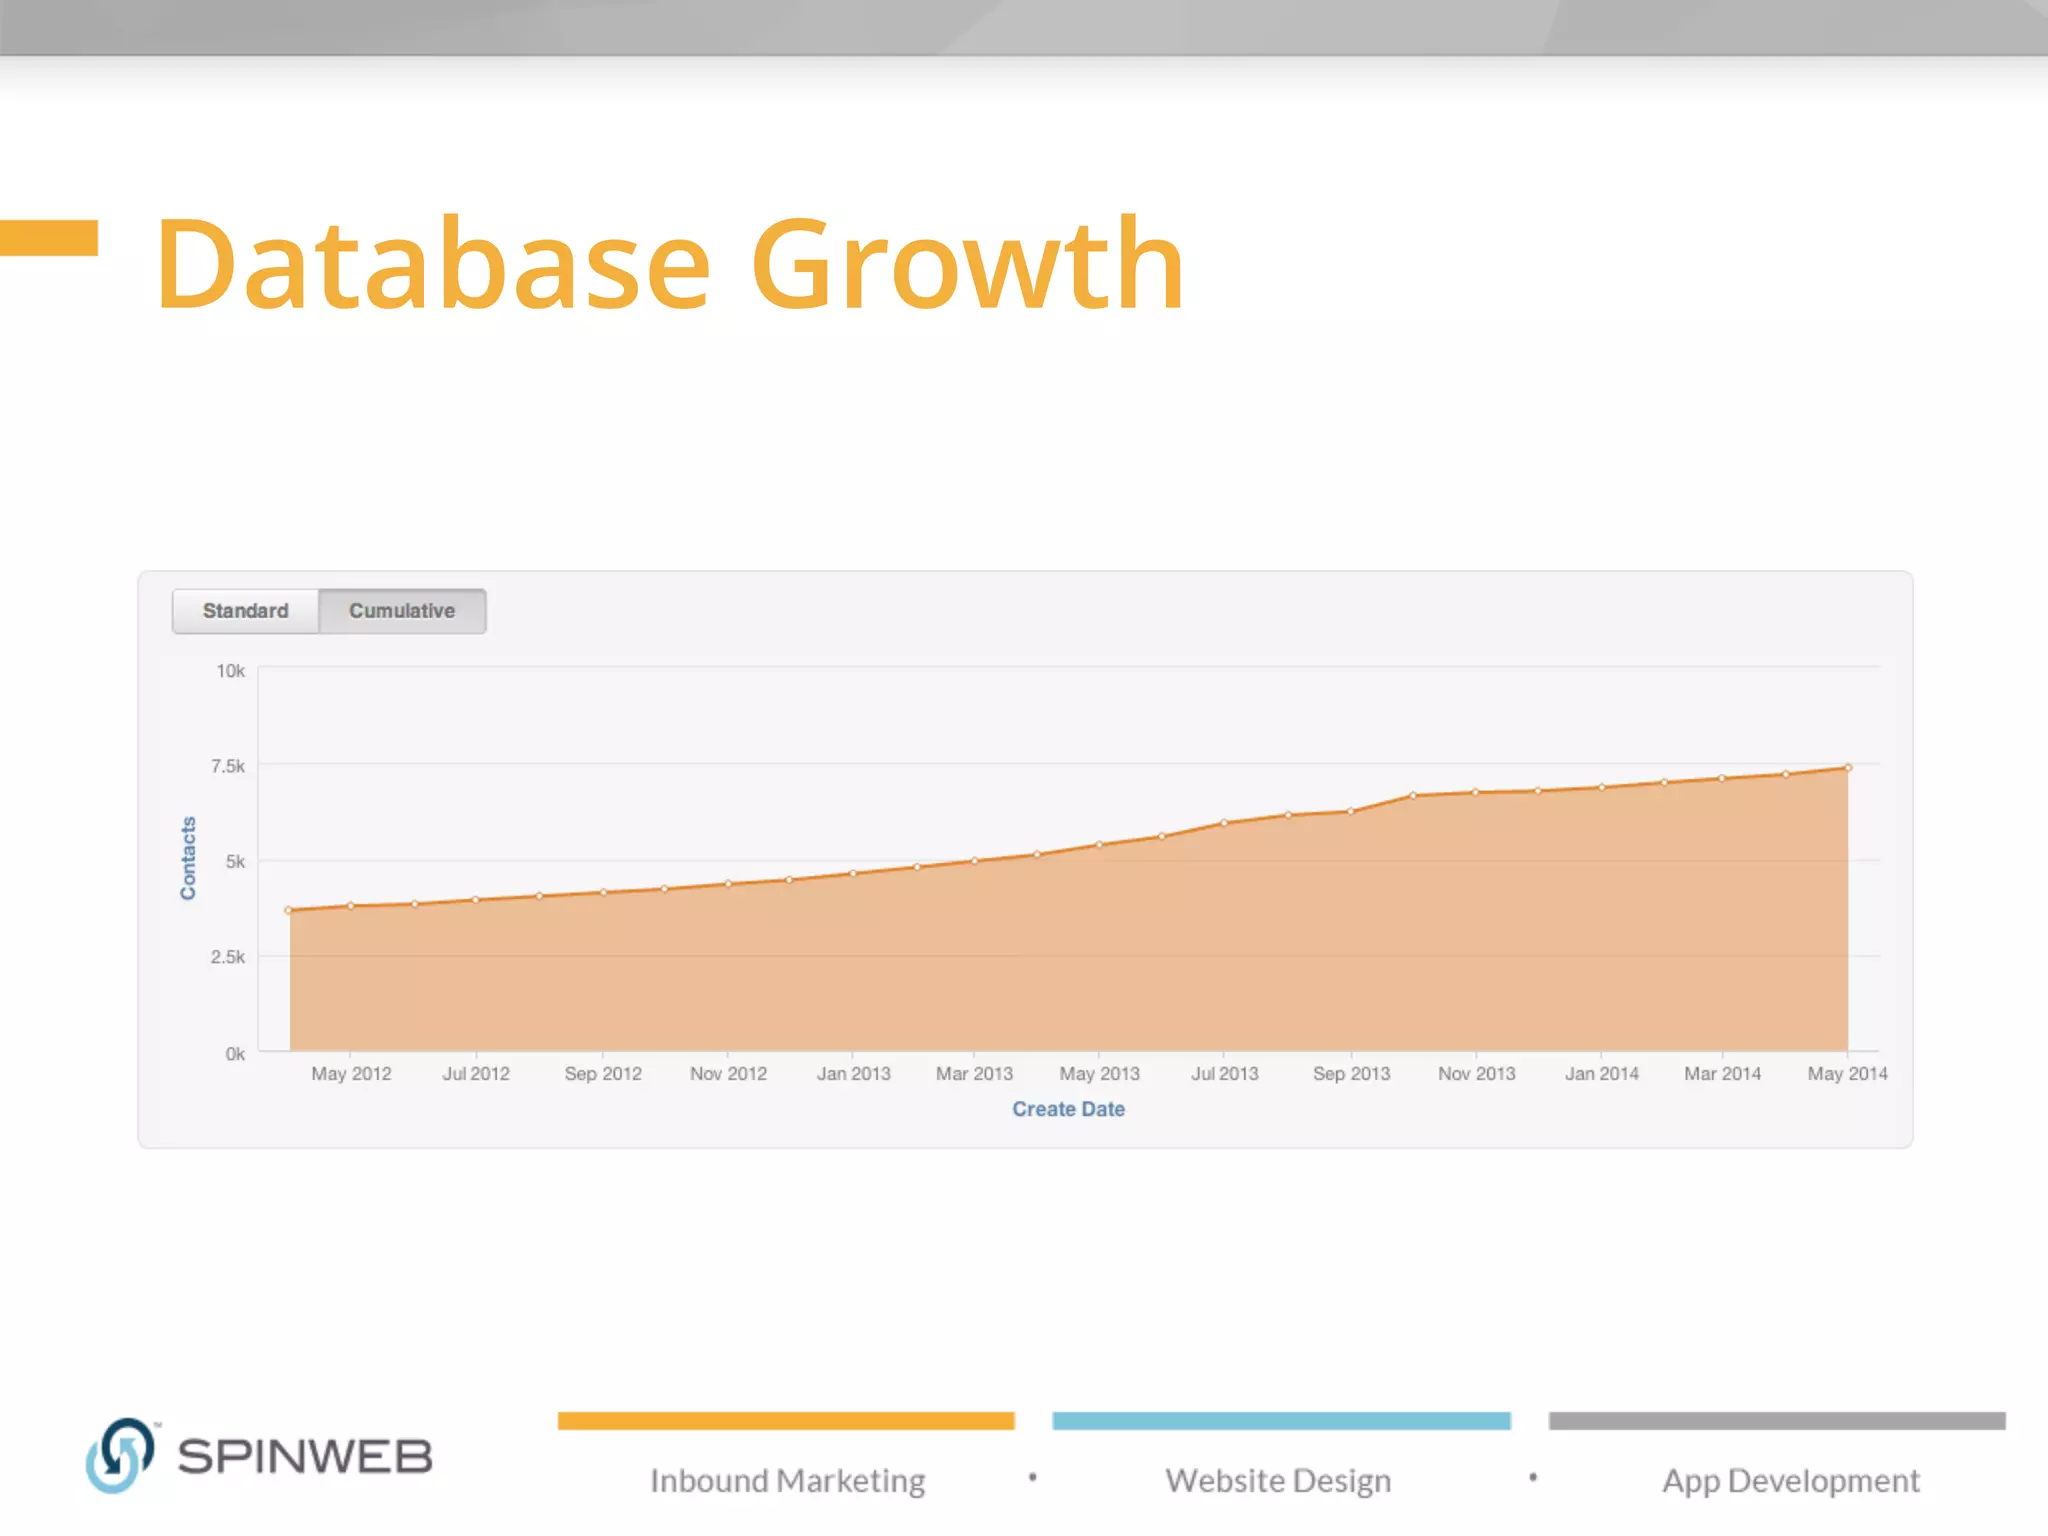Click the blue bar above Website Design
The image size is (2048, 1536).
click(1281, 1421)
